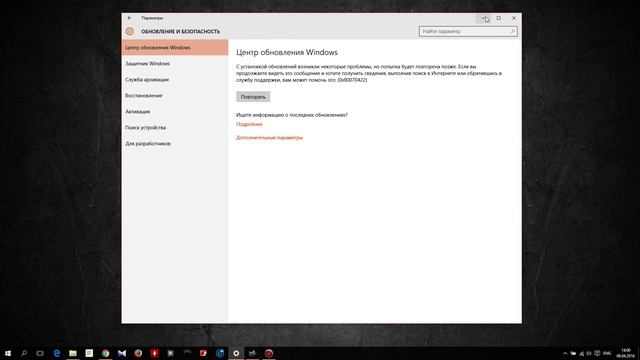Minimize the Параметры window
The image size is (640, 360).
tap(483, 18)
